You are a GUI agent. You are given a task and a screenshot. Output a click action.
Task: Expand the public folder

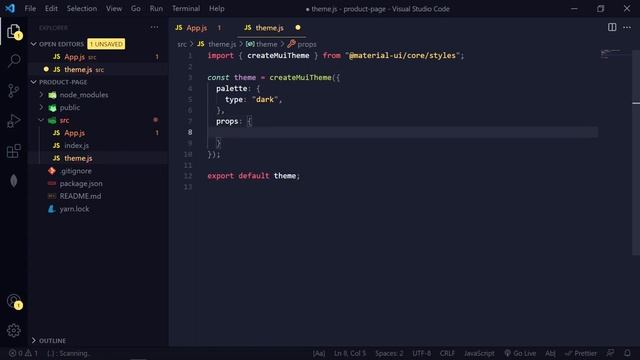point(41,107)
